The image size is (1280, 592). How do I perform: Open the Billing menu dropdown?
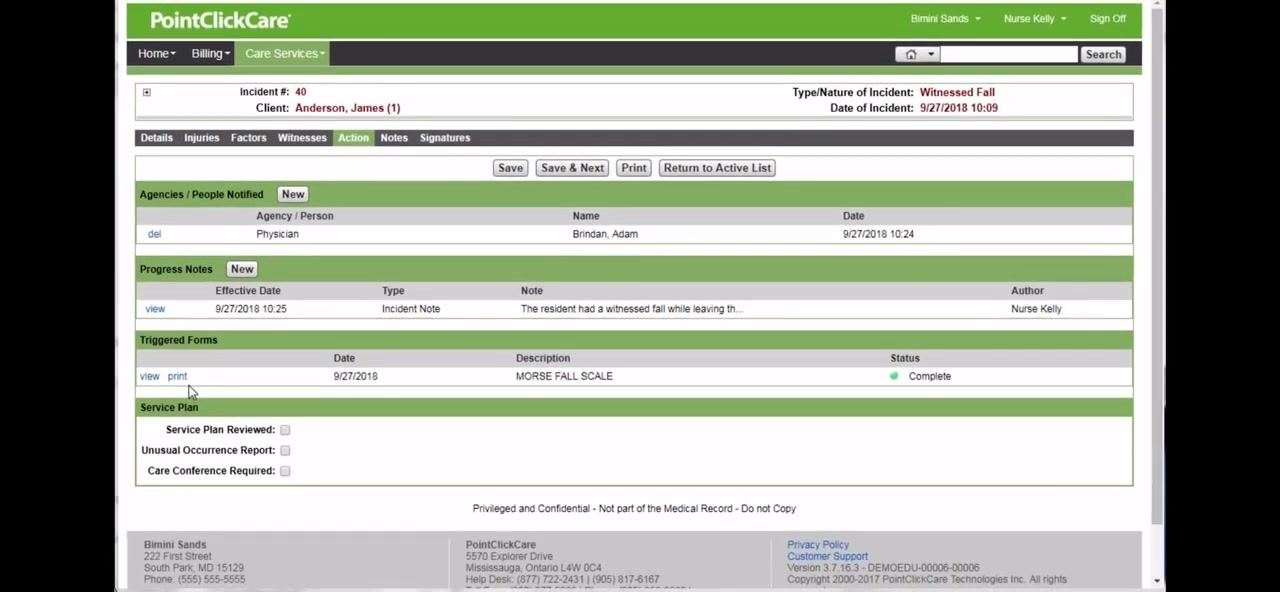point(210,53)
